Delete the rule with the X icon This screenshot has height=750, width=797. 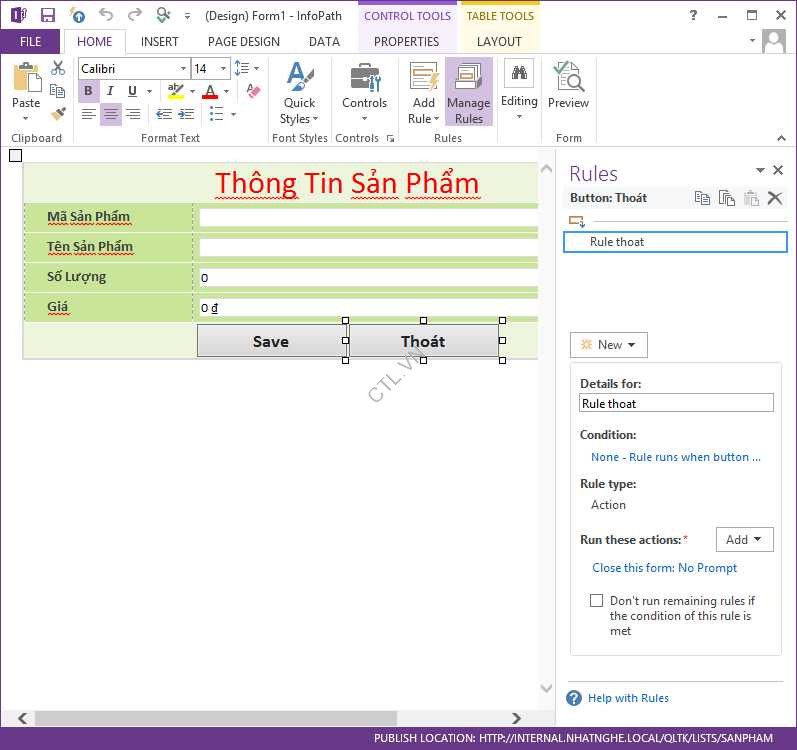coord(774,198)
